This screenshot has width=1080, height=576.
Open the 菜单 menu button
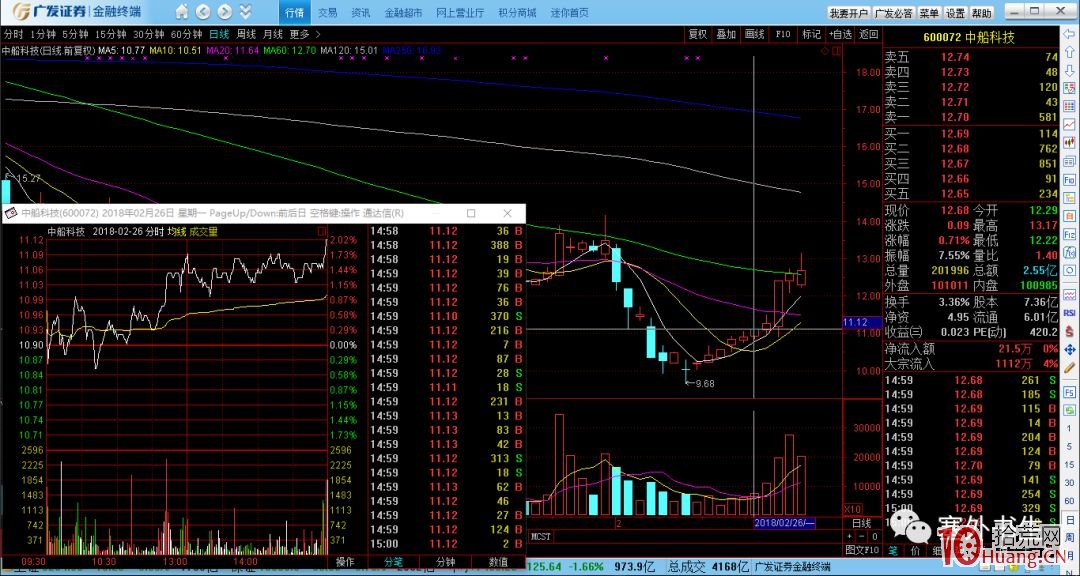928,13
